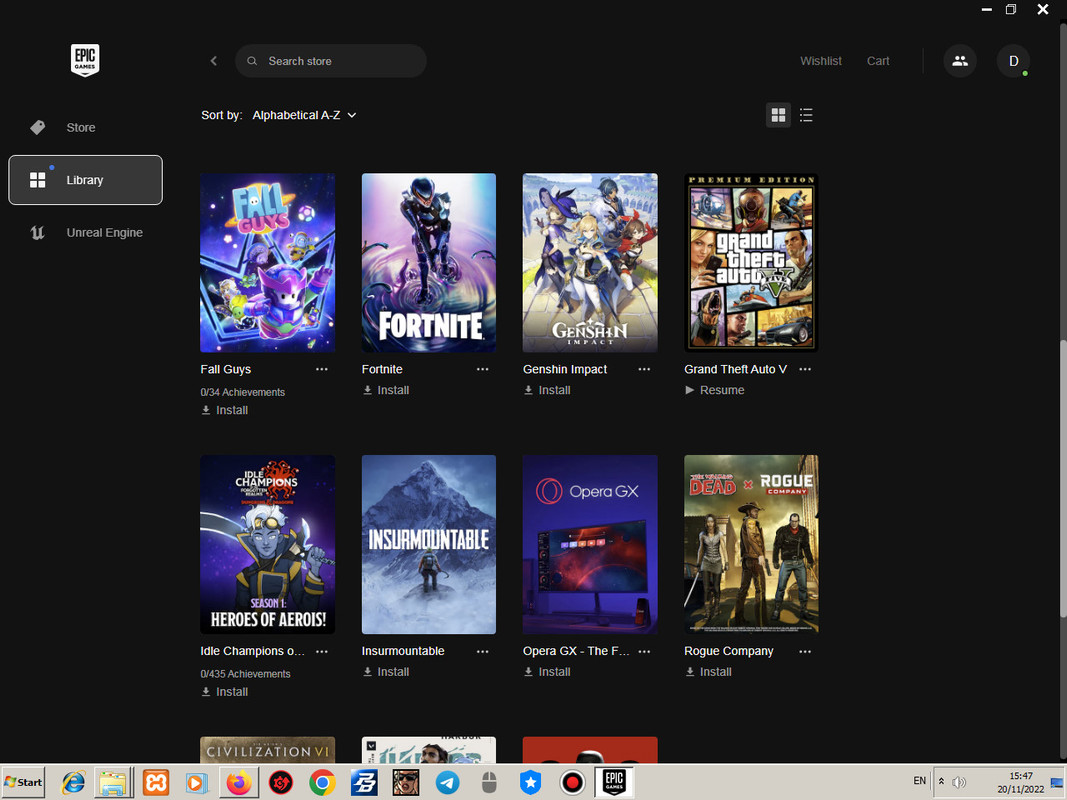
Task: Install Idle Champions
Action: point(225,692)
